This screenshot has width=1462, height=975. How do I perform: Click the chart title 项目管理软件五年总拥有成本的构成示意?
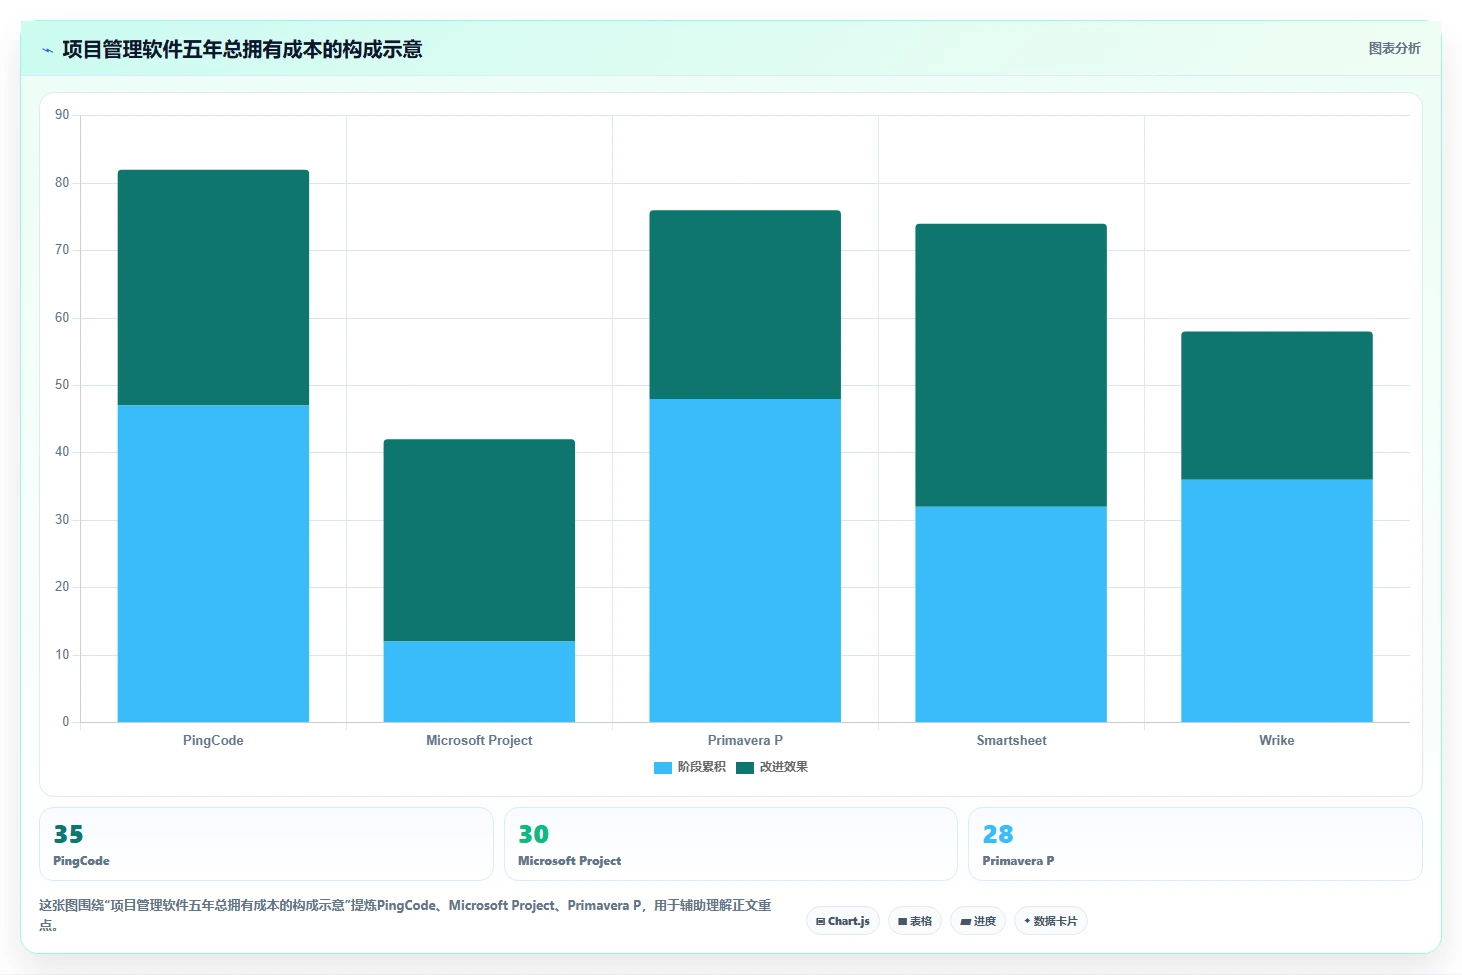point(242,50)
